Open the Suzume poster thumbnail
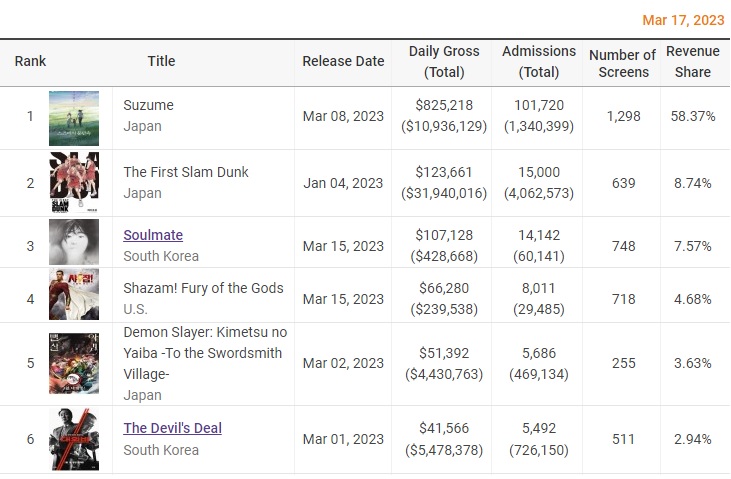The image size is (731, 479). coord(74,117)
